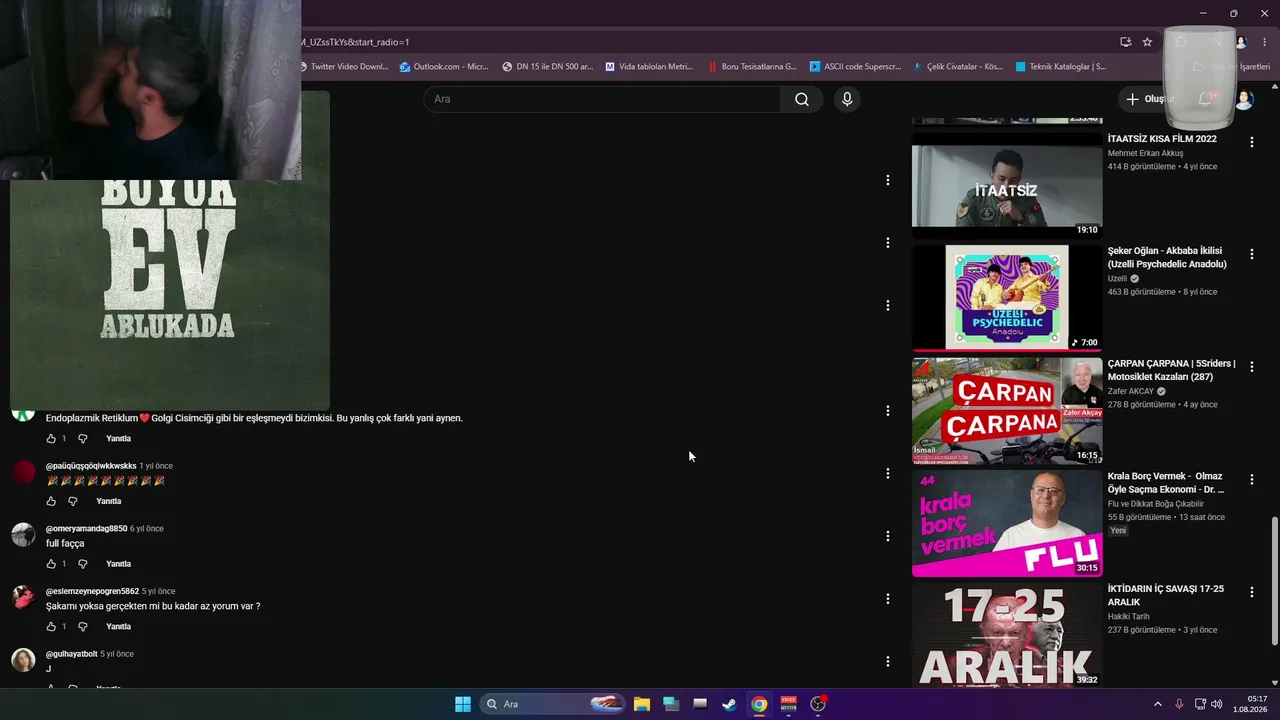The height and width of the screenshot is (720, 1280).
Task: Open options menu for @omeryamandag8850's comment
Action: tap(887, 536)
